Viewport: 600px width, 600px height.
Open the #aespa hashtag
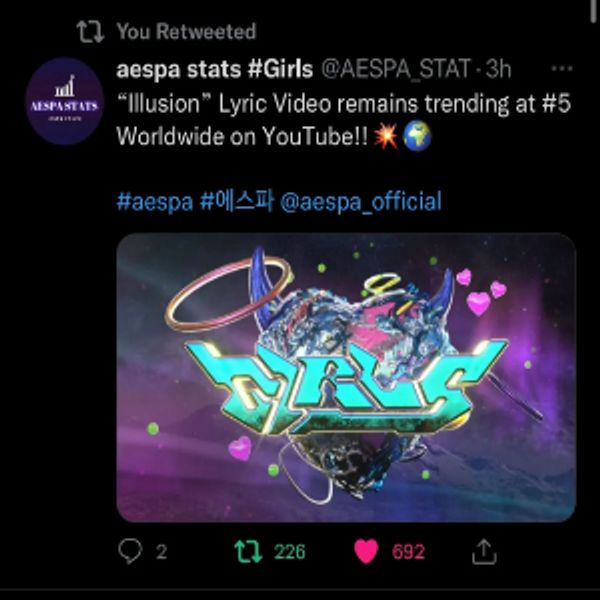pos(155,202)
